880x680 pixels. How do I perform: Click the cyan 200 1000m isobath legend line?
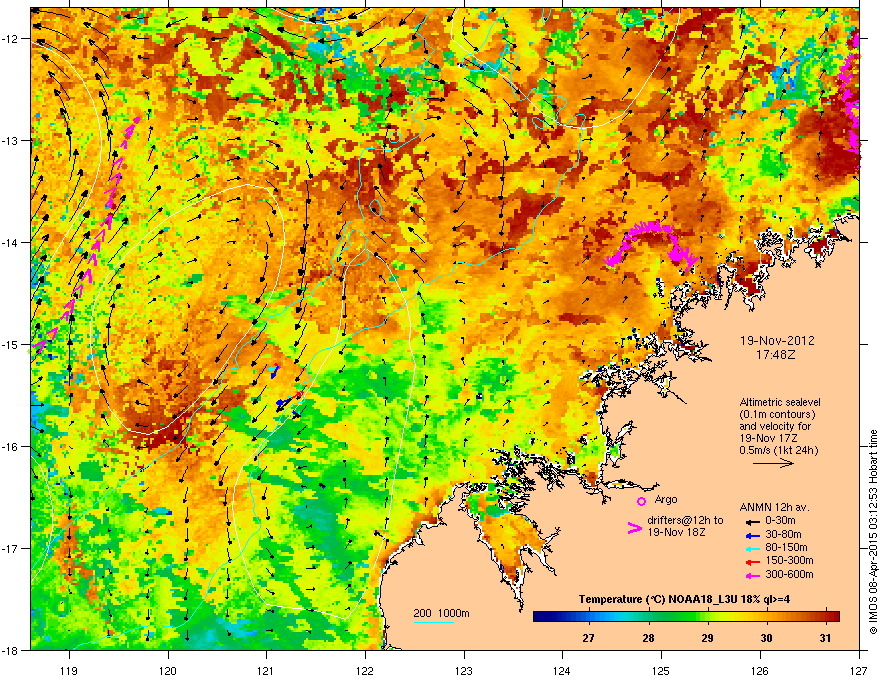point(434,622)
